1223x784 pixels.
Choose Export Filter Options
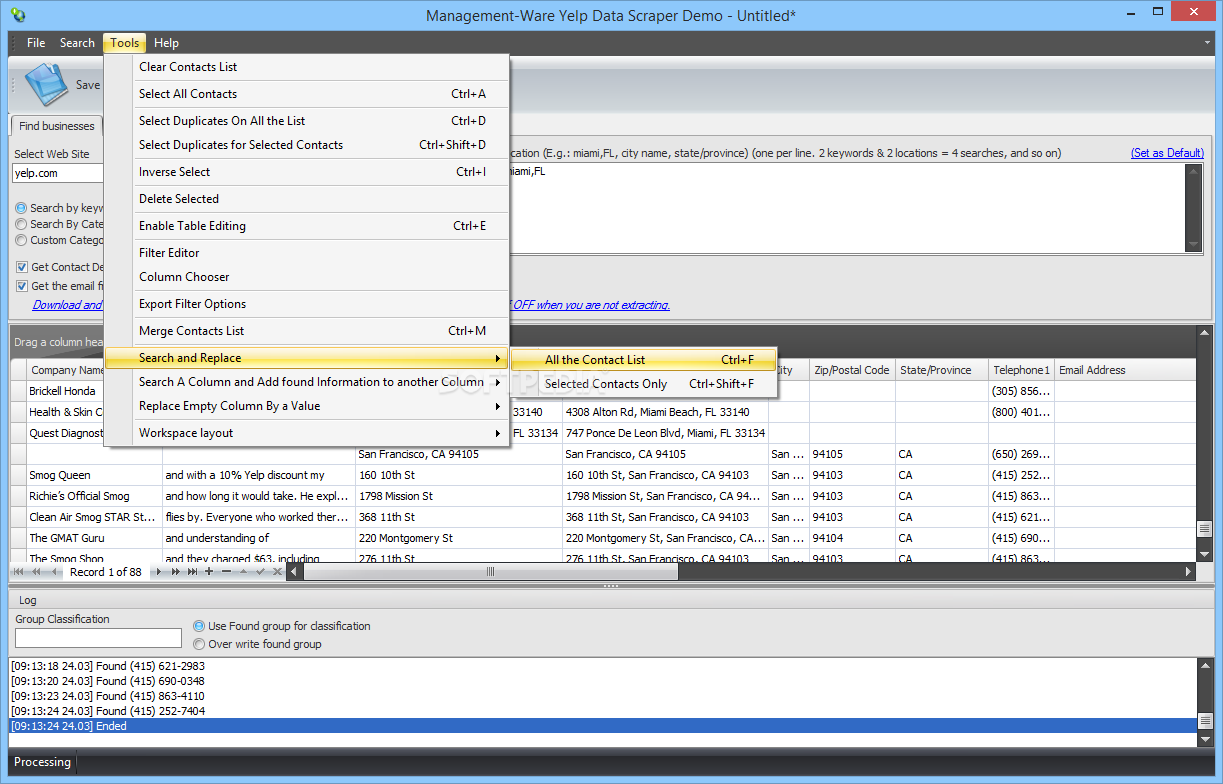(x=307, y=304)
